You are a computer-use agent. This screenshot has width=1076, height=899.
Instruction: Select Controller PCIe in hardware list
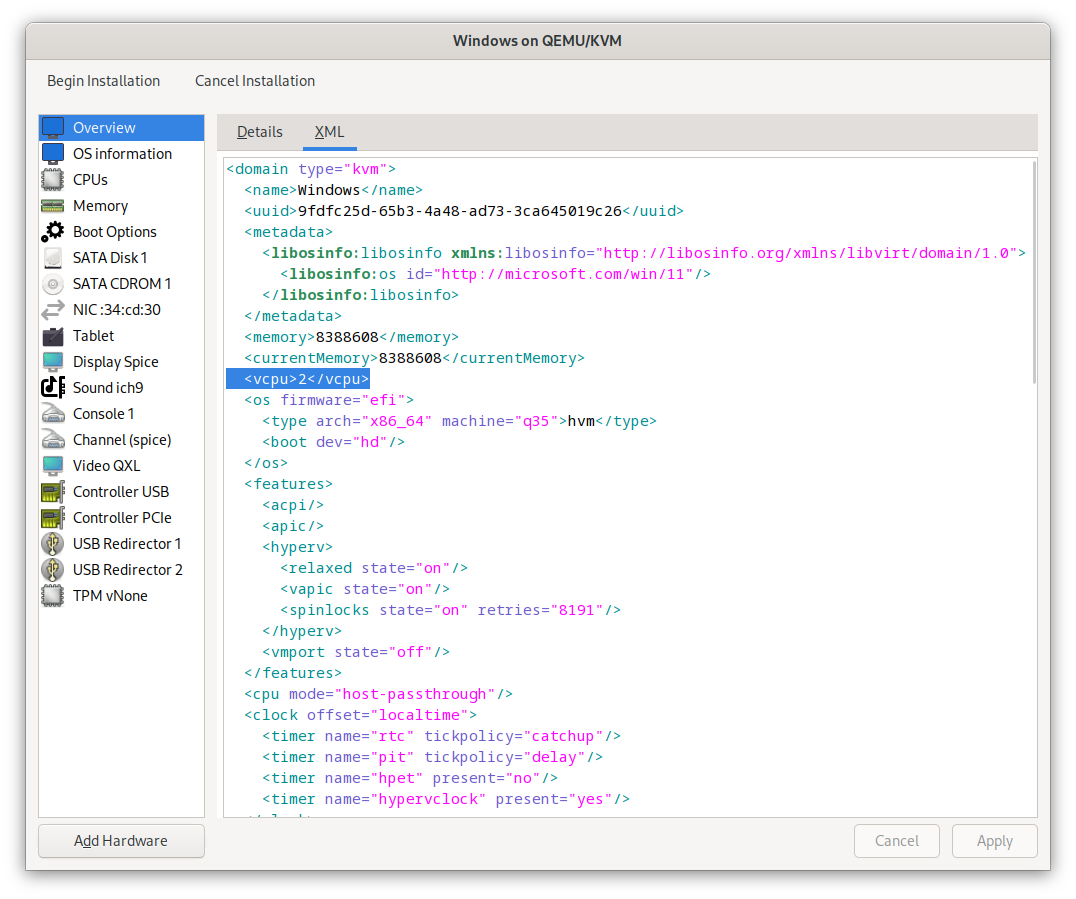121,518
